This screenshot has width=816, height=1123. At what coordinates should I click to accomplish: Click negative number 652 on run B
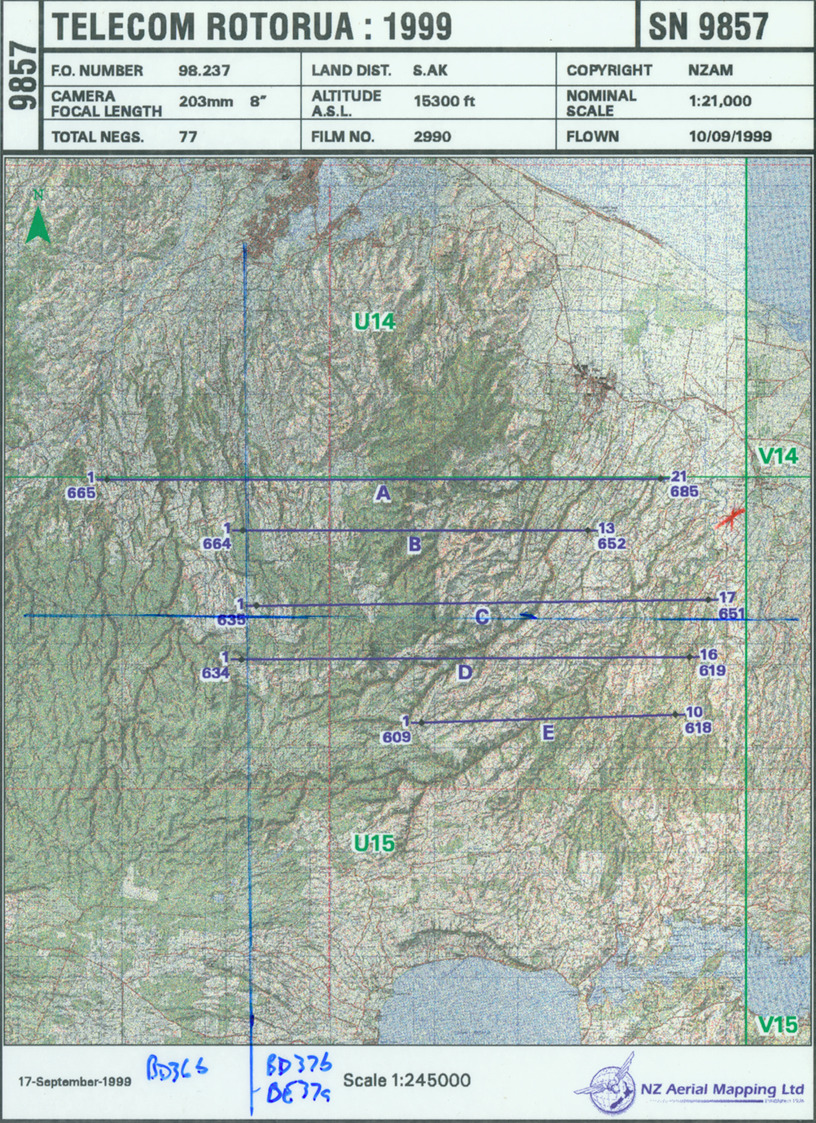[x=612, y=543]
